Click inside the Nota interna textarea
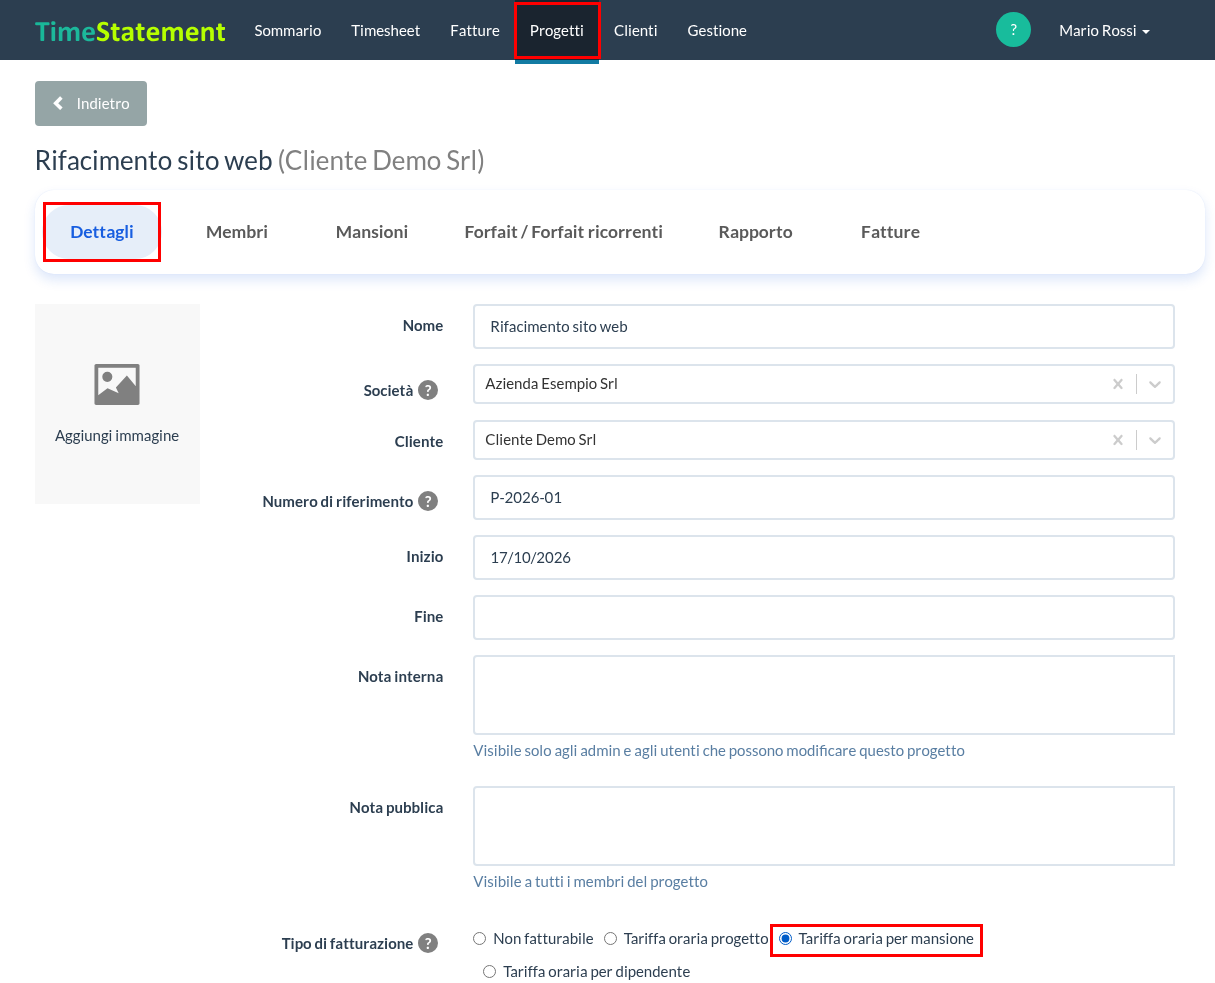The image size is (1215, 983). (824, 695)
